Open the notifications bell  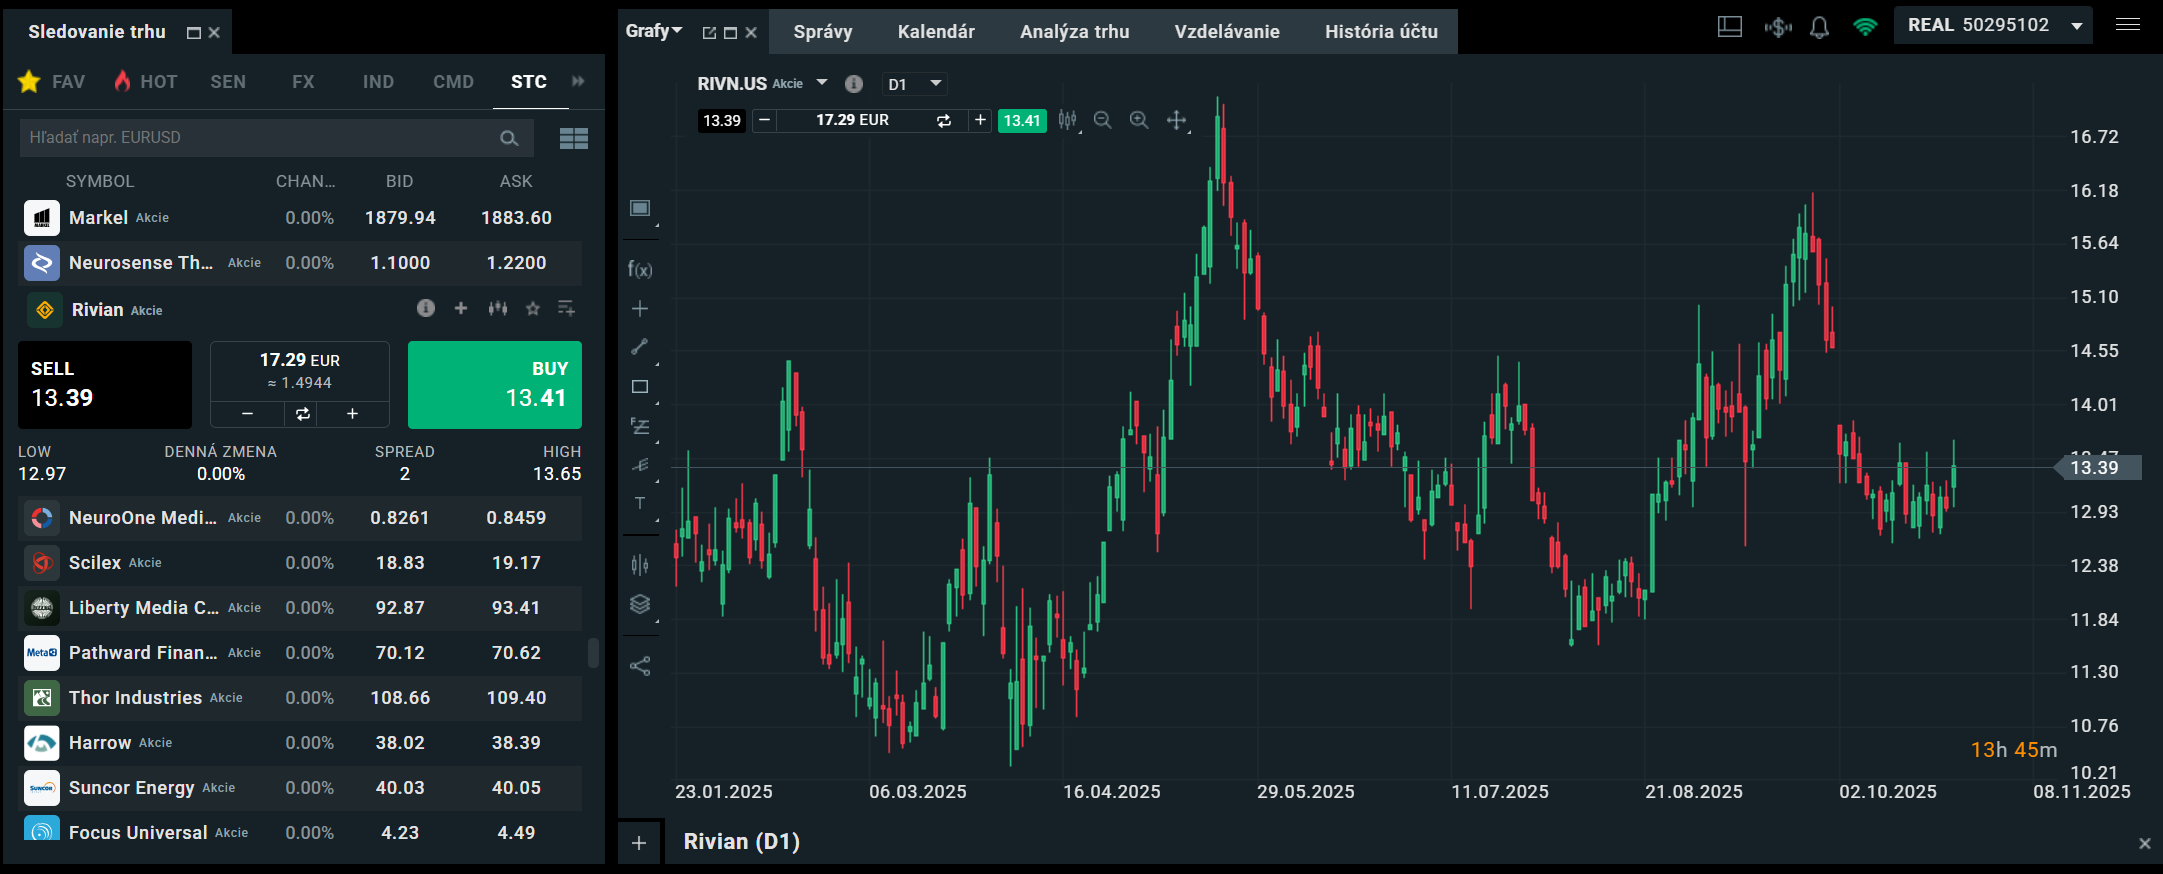tap(1819, 27)
